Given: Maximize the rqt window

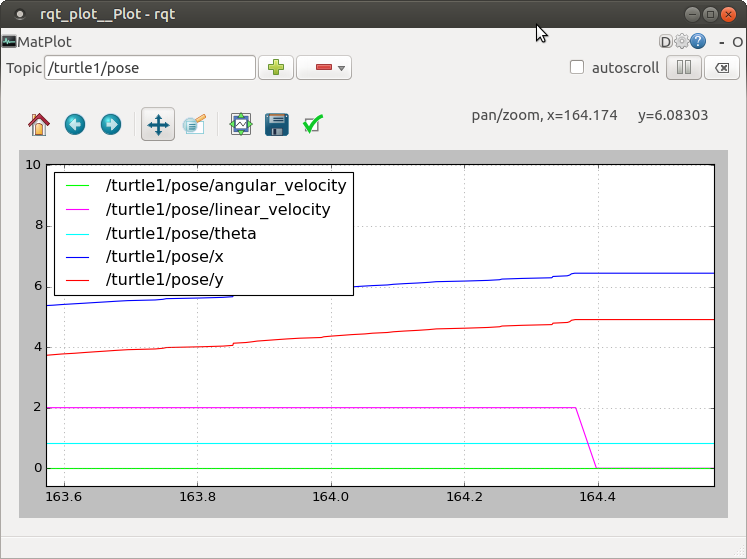Looking at the screenshot, I should pos(710,14).
